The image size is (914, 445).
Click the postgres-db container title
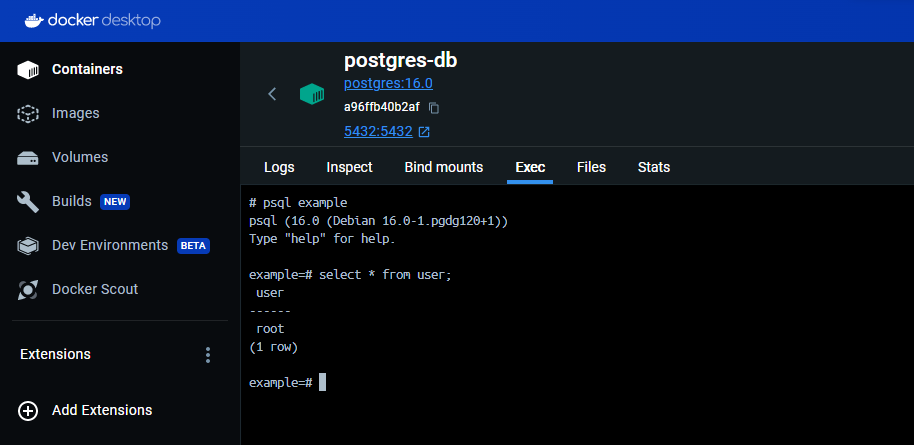pyautogui.click(x=400, y=61)
